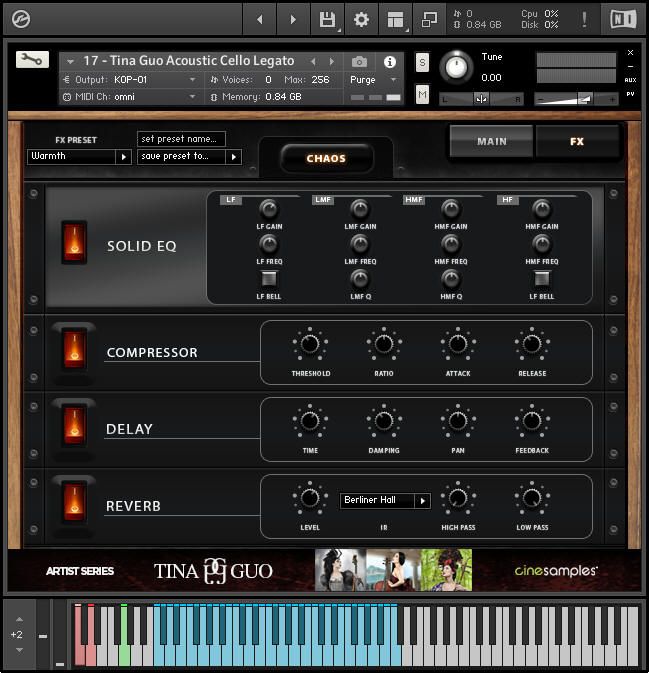This screenshot has height=673, width=649.
Task: Switch the Reverb power toggle
Action: click(74, 501)
